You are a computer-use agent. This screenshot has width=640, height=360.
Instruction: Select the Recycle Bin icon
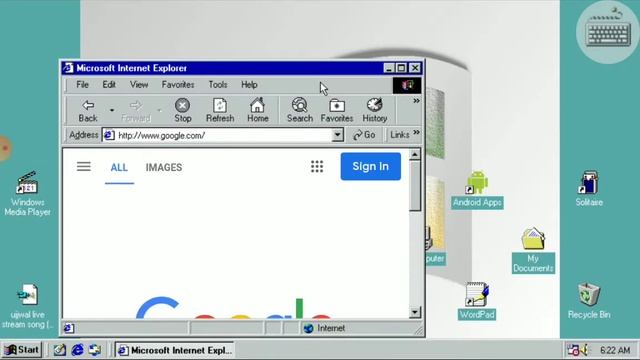pos(589,300)
